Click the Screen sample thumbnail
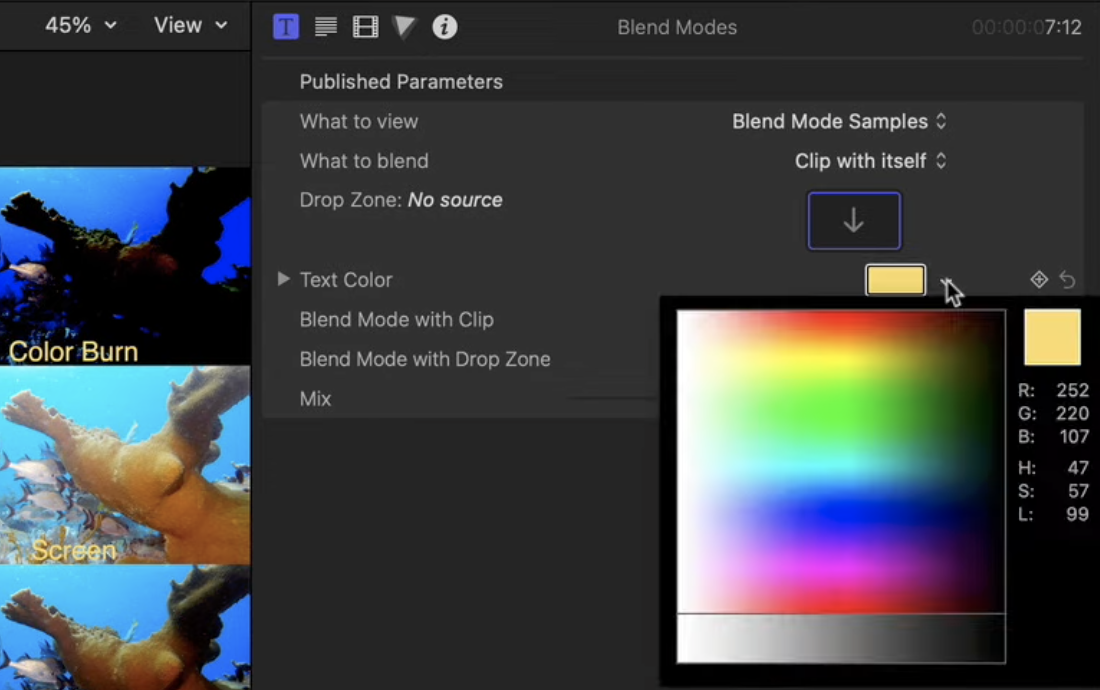The image size is (1100, 690). click(x=125, y=466)
